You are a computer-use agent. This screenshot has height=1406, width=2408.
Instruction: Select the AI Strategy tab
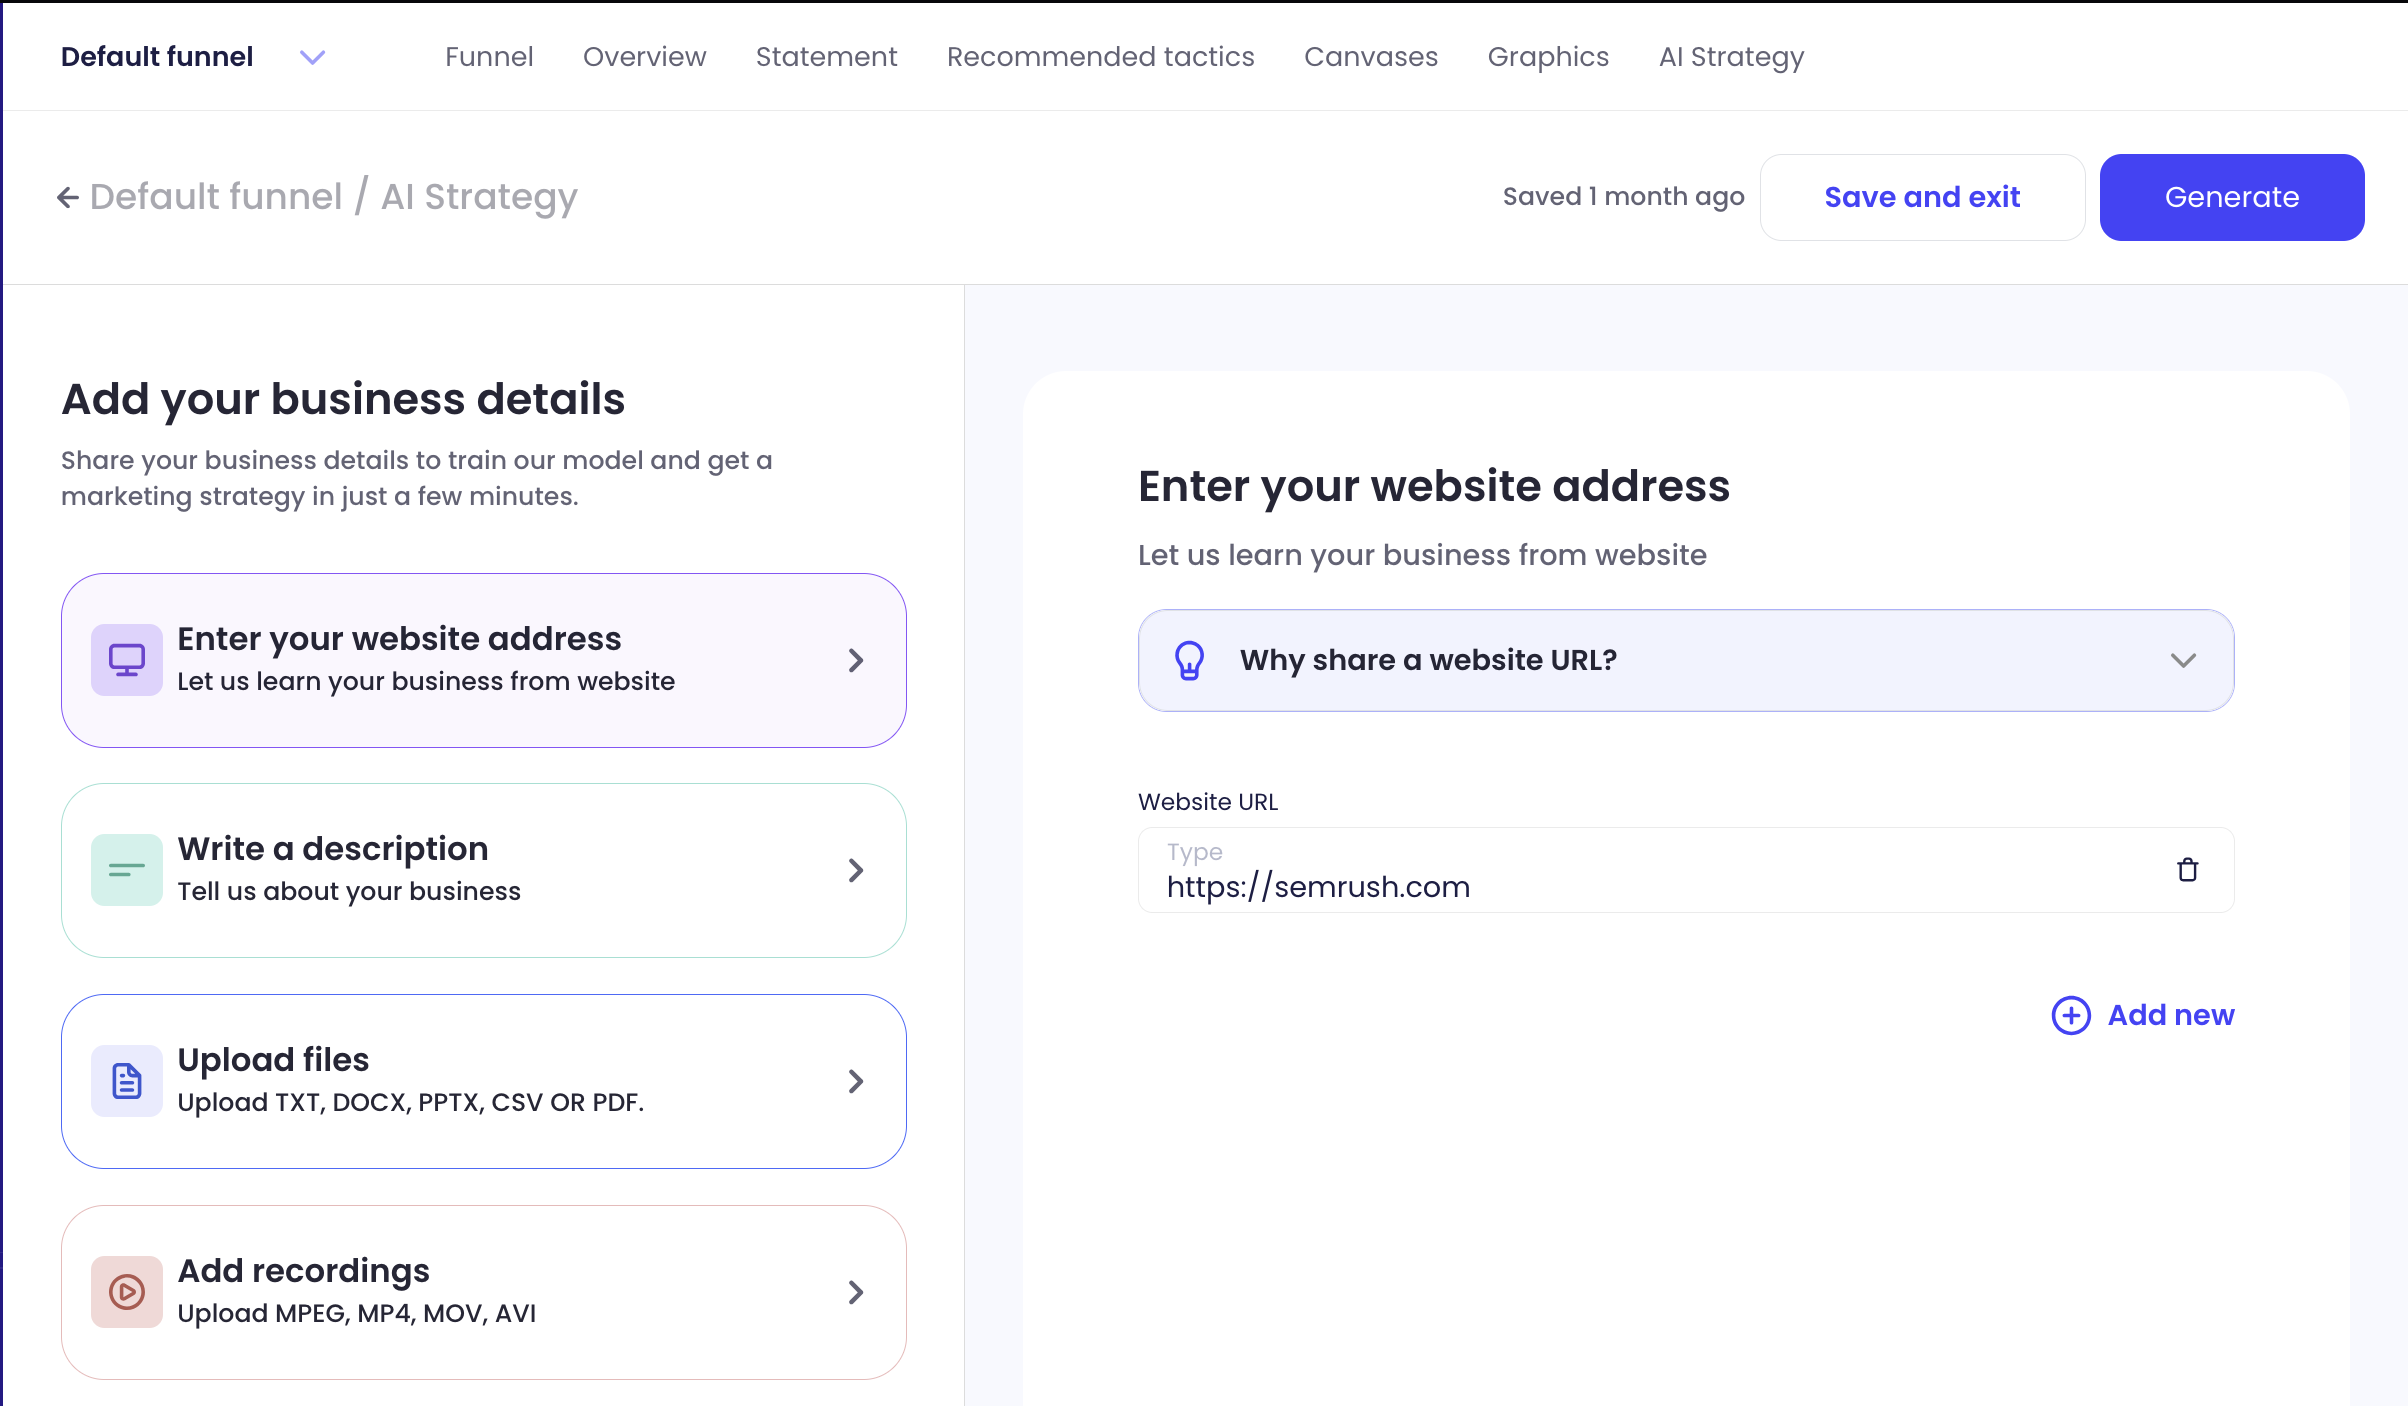(x=1732, y=57)
